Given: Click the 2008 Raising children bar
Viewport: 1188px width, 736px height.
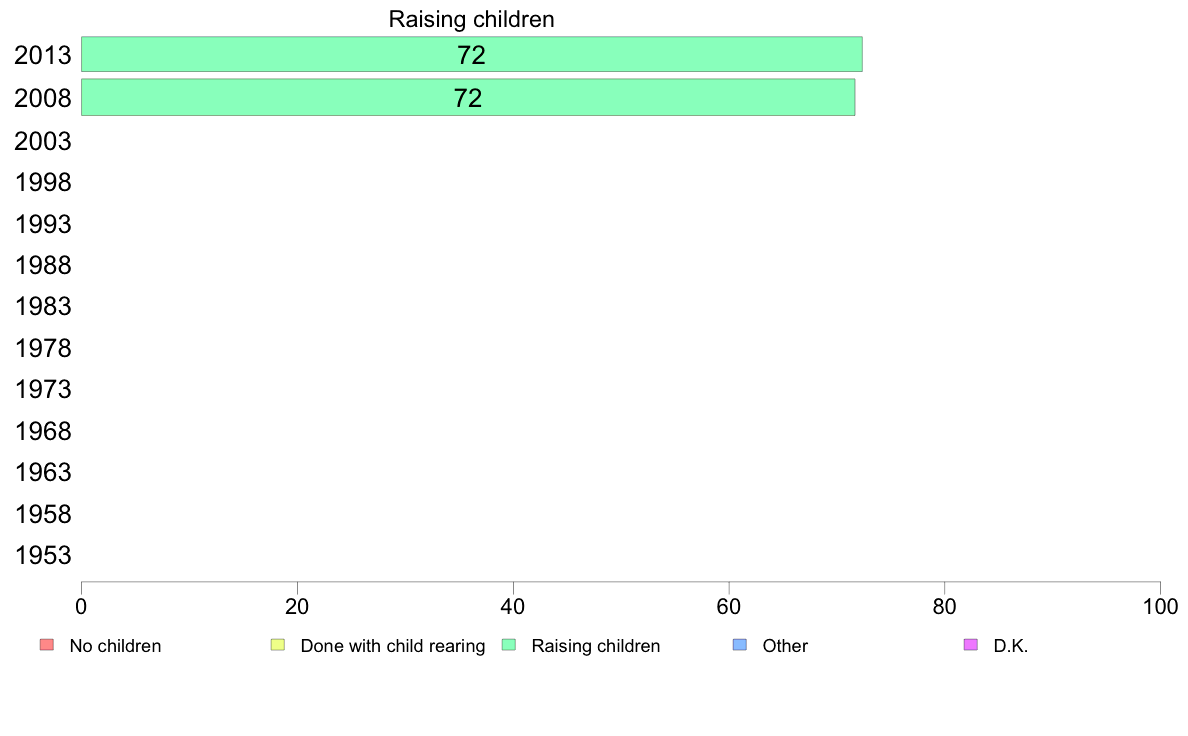Looking at the screenshot, I should point(467,98).
